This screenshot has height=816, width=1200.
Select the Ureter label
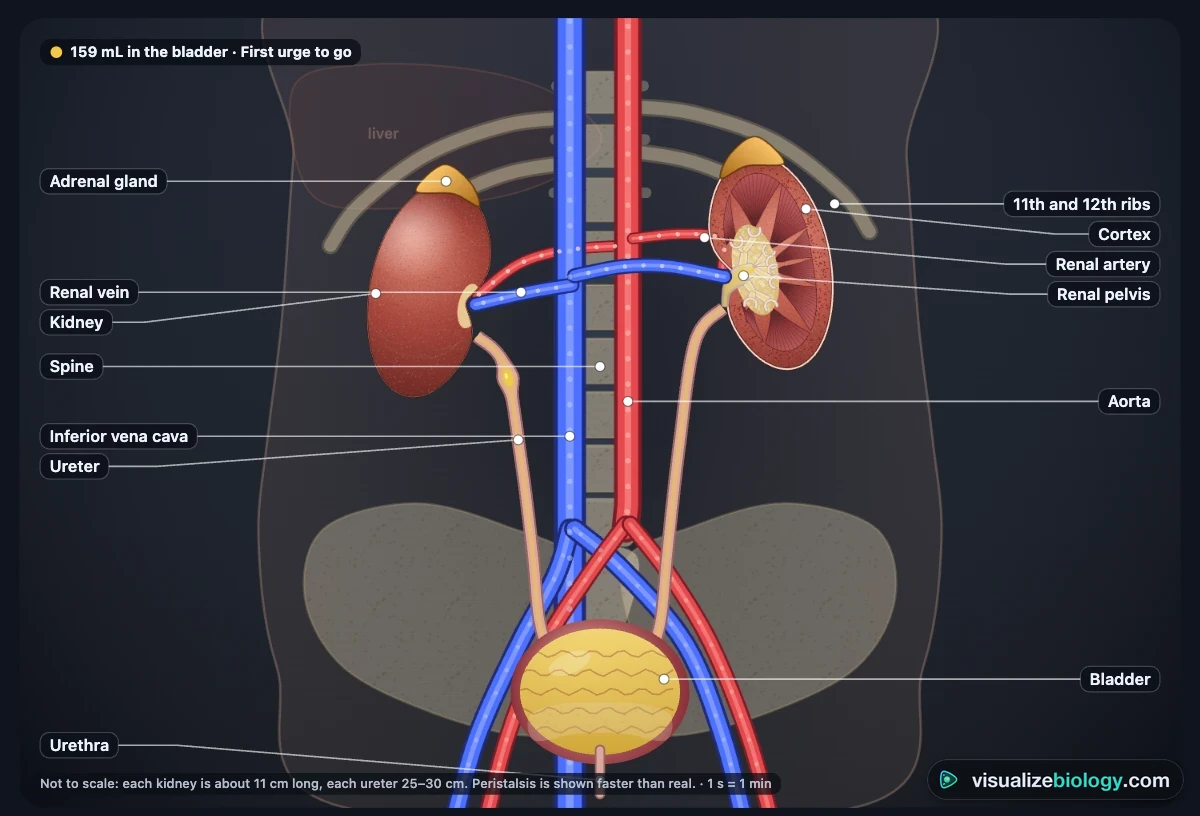[75, 466]
